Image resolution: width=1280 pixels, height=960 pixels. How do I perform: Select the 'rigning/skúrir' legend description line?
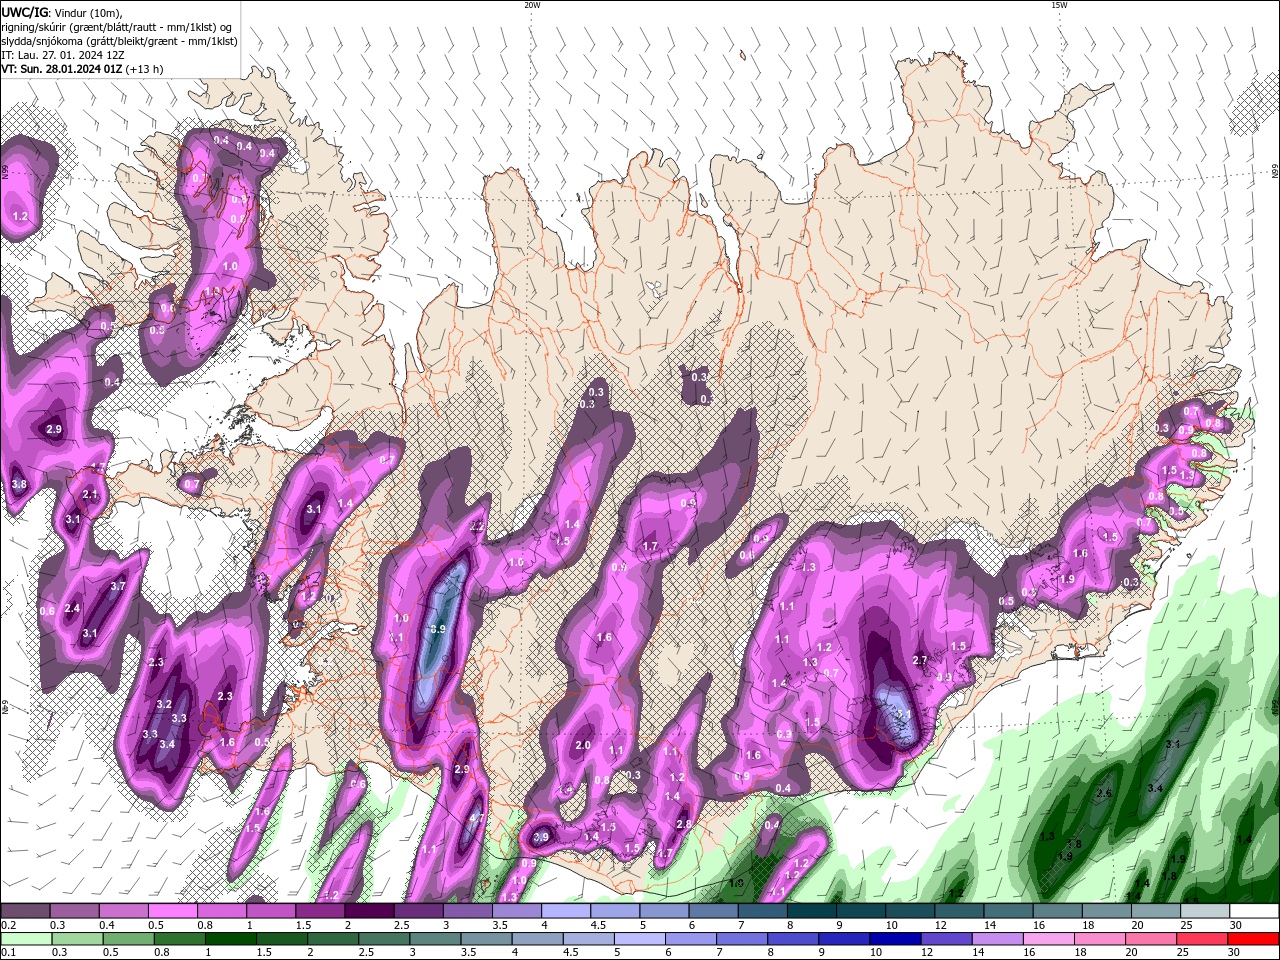click(117, 27)
